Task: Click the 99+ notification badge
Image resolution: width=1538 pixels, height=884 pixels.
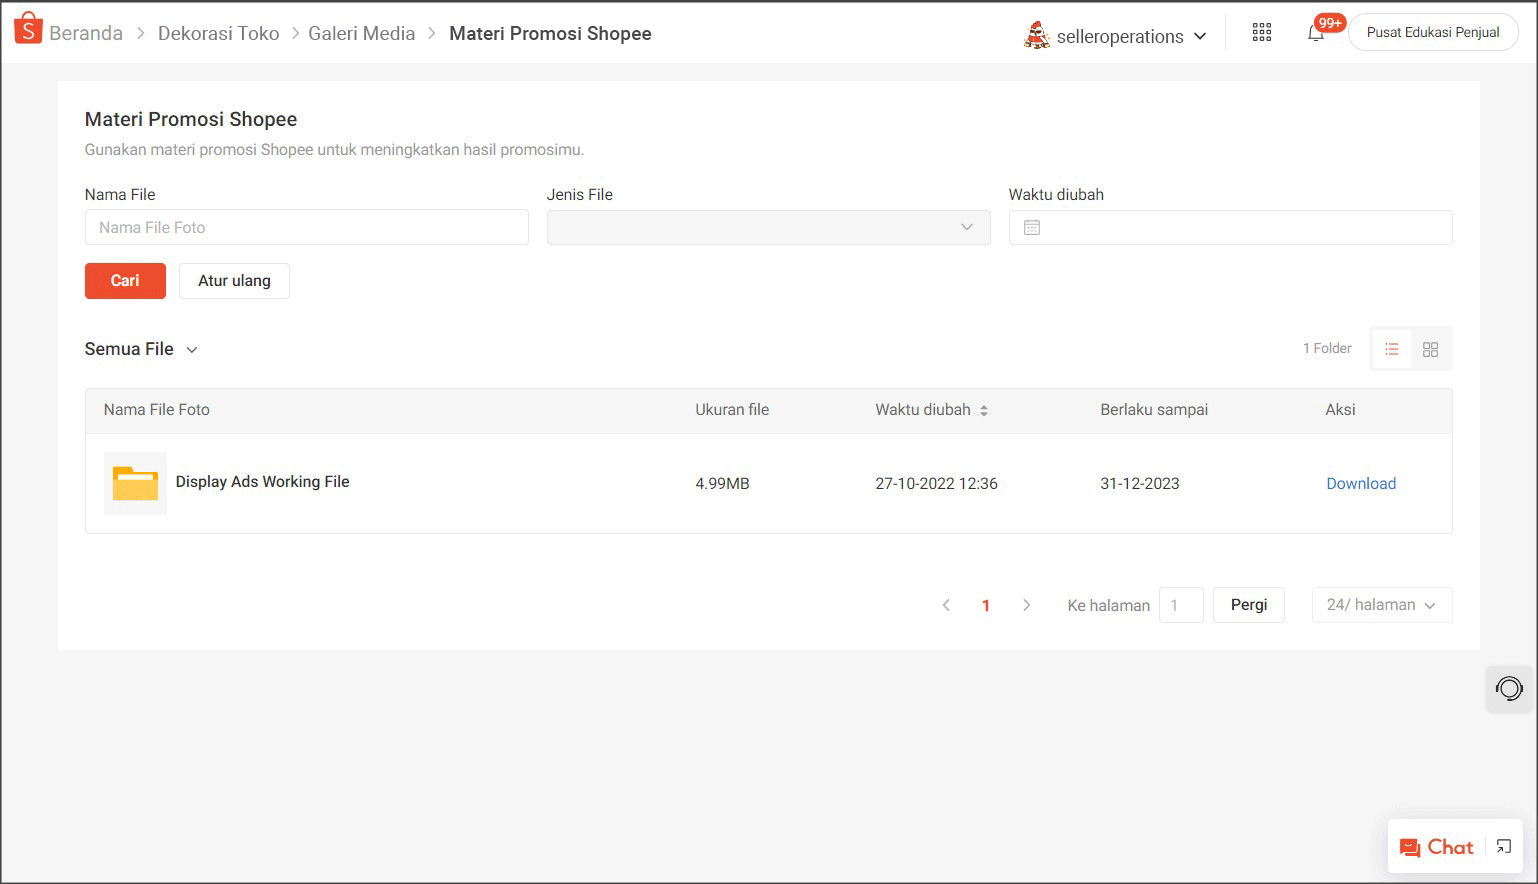Action: click(x=1330, y=23)
